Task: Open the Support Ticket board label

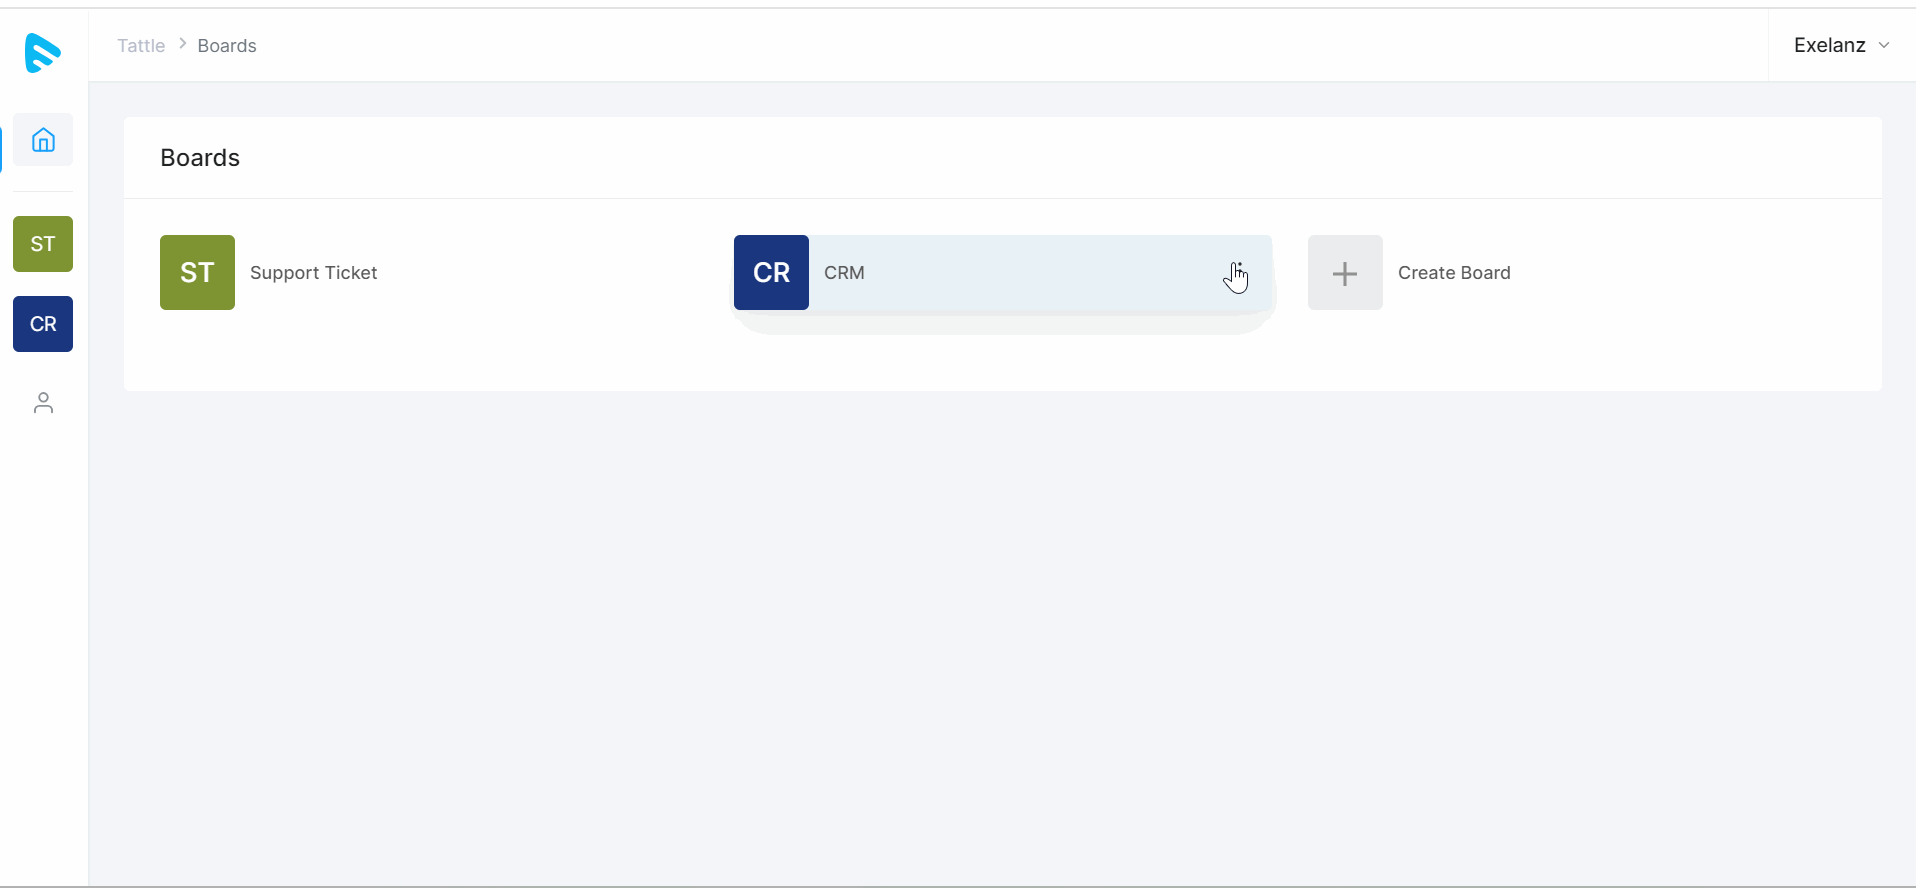Action: [x=313, y=273]
